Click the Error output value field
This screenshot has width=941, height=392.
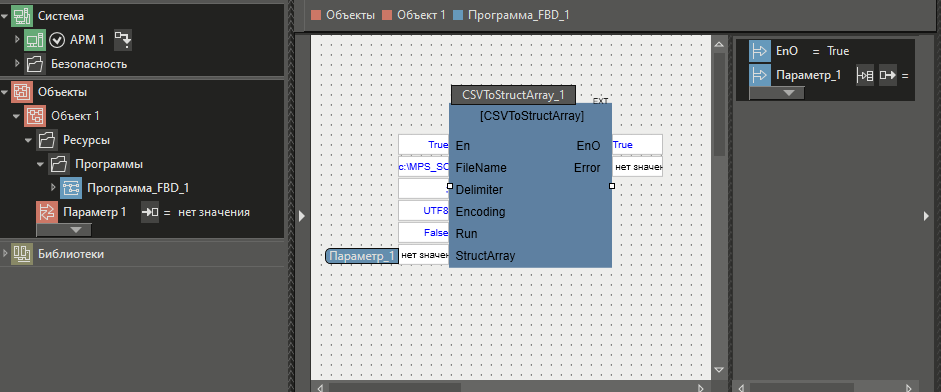(x=637, y=167)
